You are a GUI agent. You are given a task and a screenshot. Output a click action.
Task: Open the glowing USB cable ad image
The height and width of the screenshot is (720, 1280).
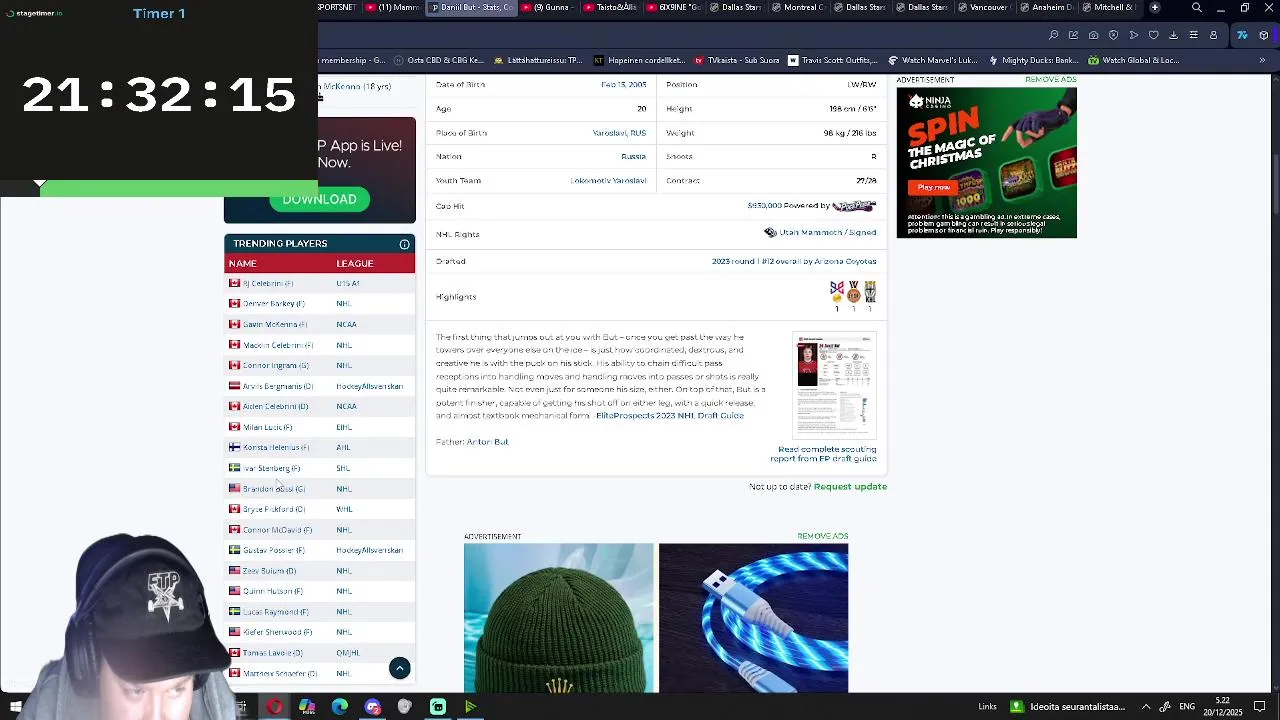pyautogui.click(x=753, y=618)
